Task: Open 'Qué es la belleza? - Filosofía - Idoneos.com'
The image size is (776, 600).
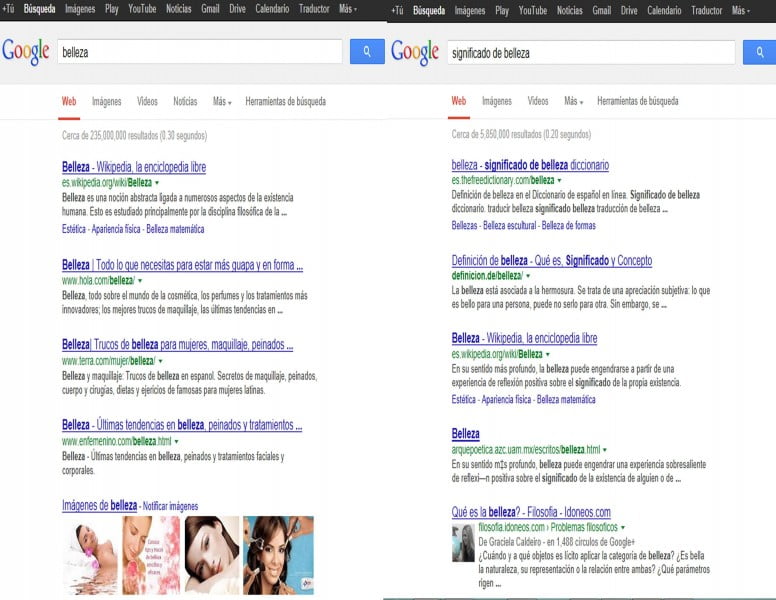Action: click(531, 512)
